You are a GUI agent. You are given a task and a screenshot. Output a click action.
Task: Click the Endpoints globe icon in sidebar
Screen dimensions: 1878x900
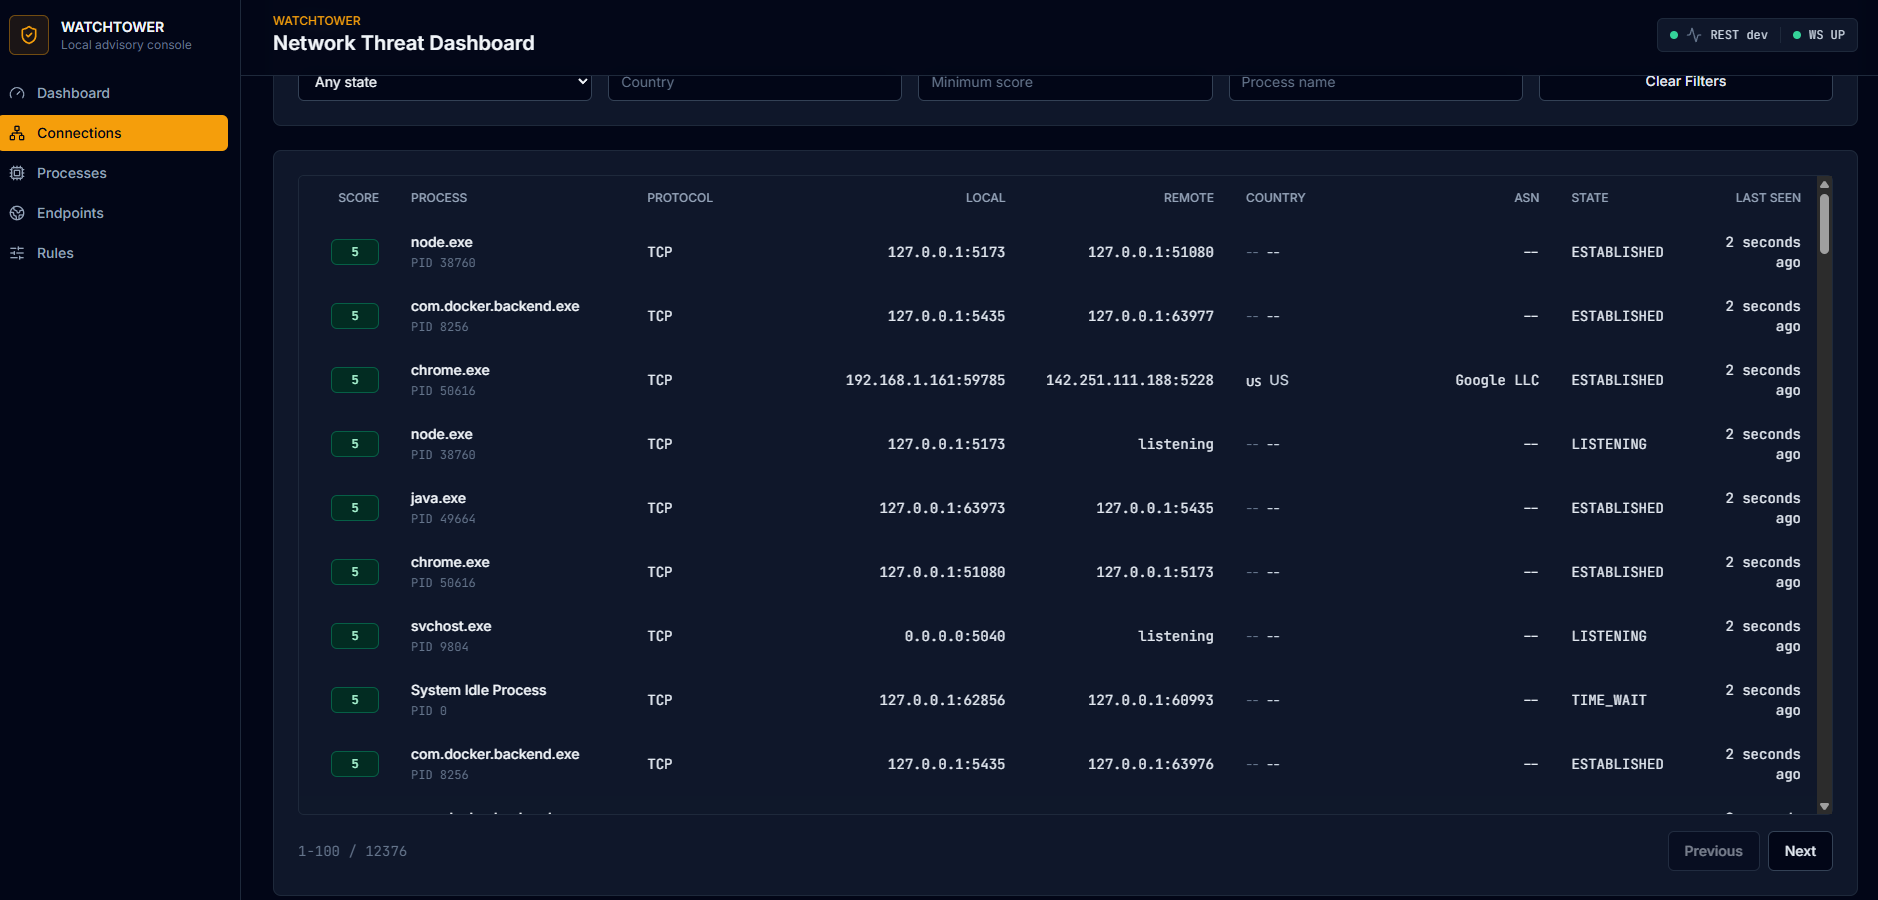(x=17, y=213)
